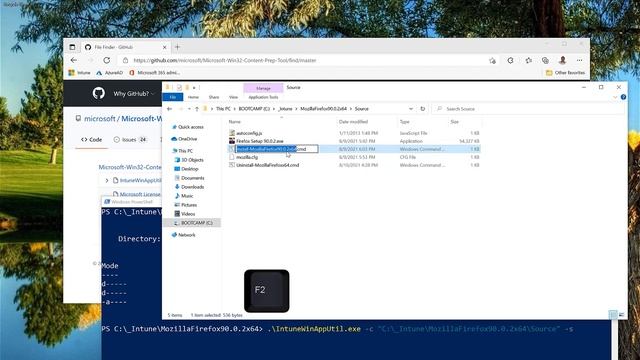Viewport: 640px width, 360px height.
Task: Click This PC in the breadcrumb path
Action: pos(223,109)
